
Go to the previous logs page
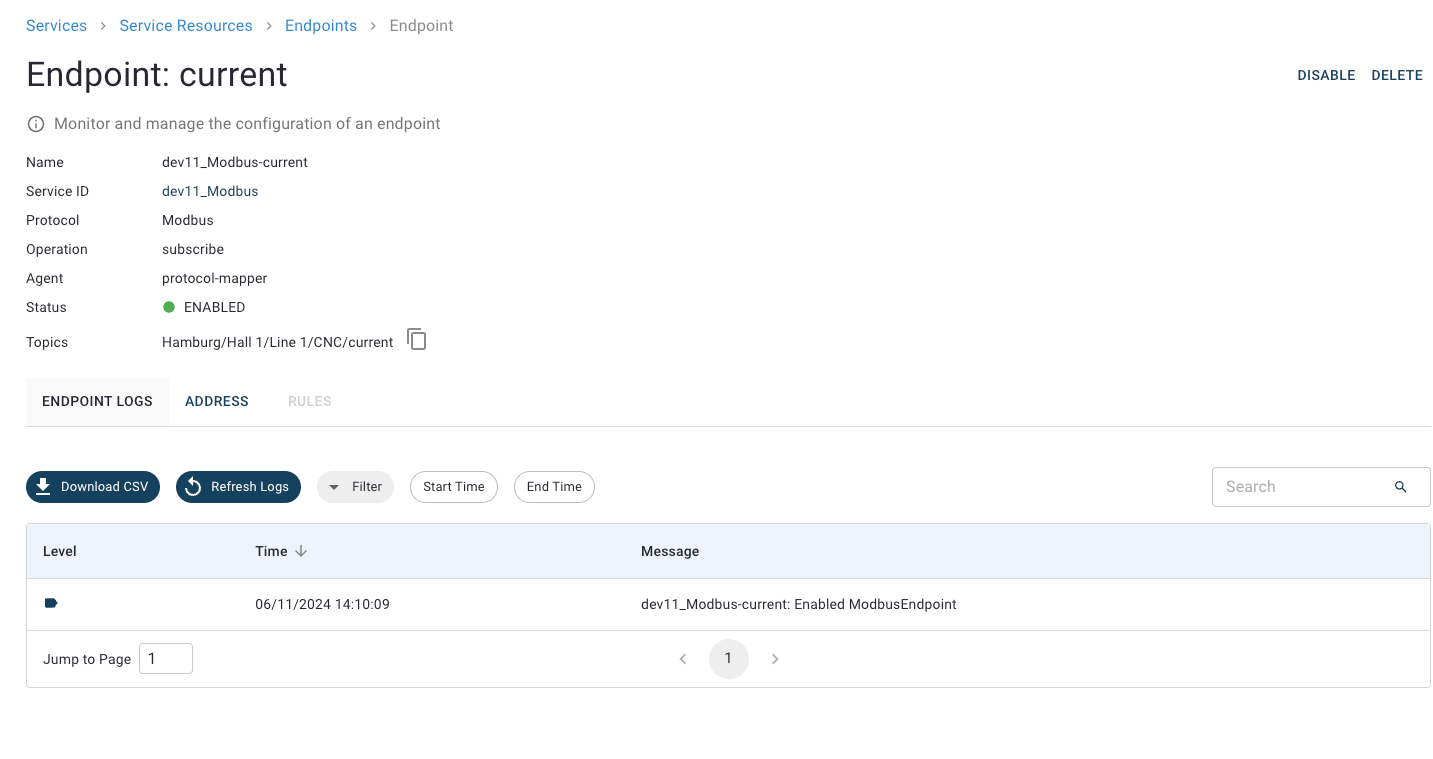tap(683, 659)
